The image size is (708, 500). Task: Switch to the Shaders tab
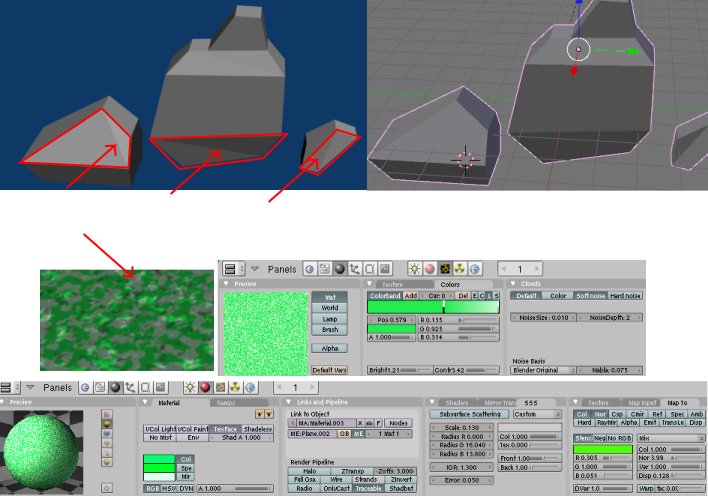(x=457, y=403)
